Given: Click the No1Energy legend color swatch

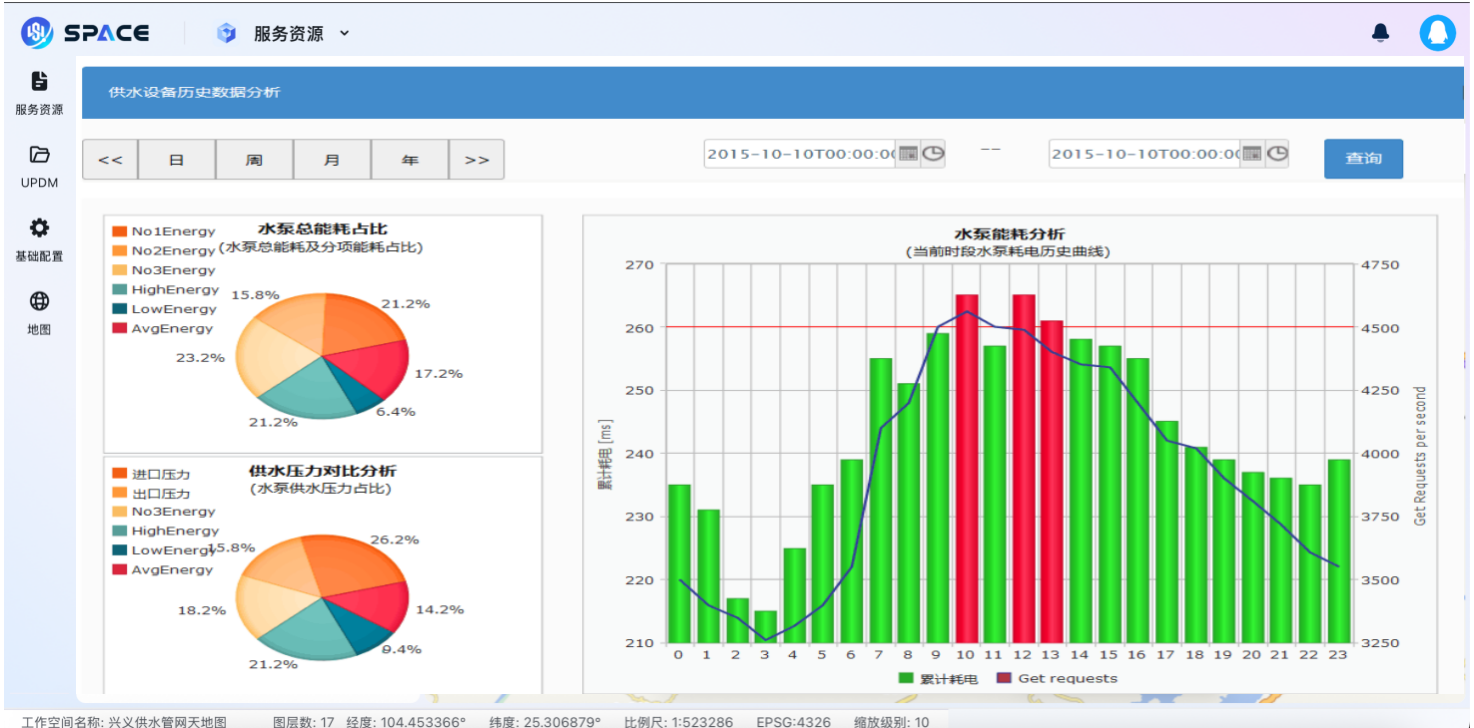Looking at the screenshot, I should pos(120,232).
